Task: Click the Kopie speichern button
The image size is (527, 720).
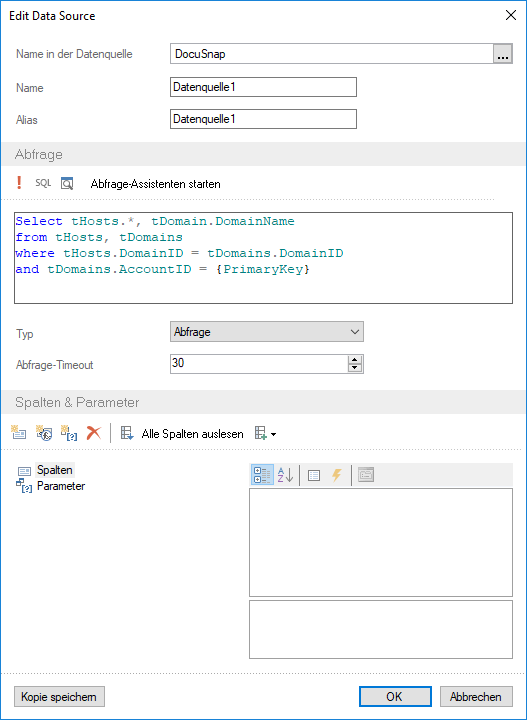Action: (59, 697)
